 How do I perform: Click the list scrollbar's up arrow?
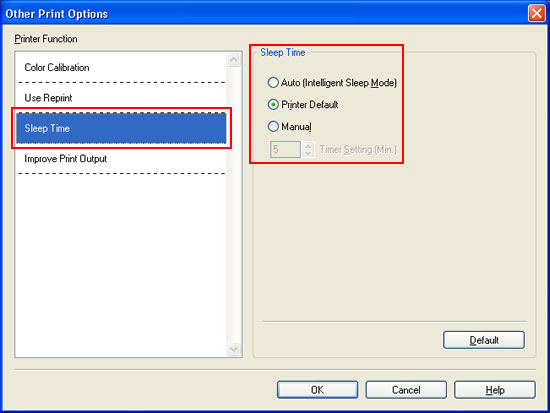[234, 60]
